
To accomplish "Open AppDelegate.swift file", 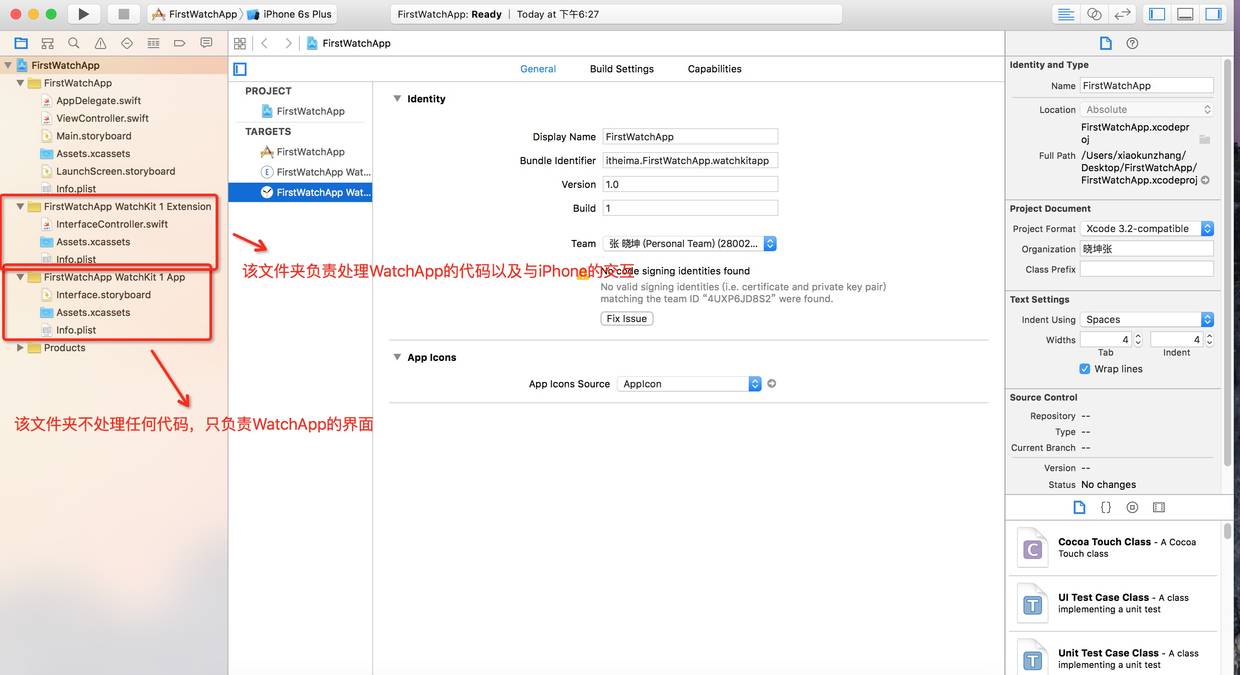I will 98,101.
